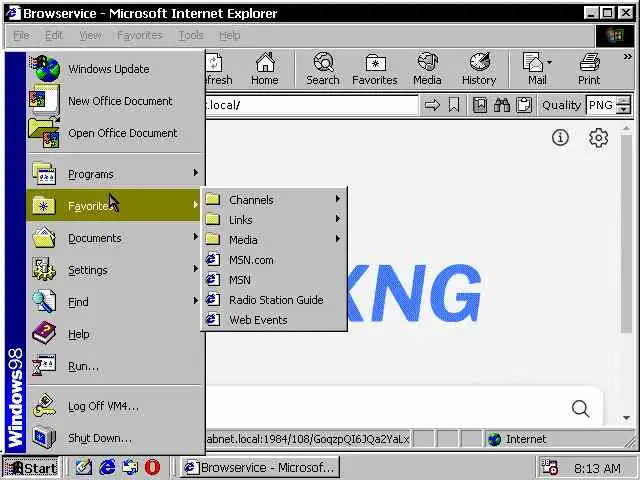Click the Refresh toolbar button
640x480 pixels.
[x=219, y=69]
